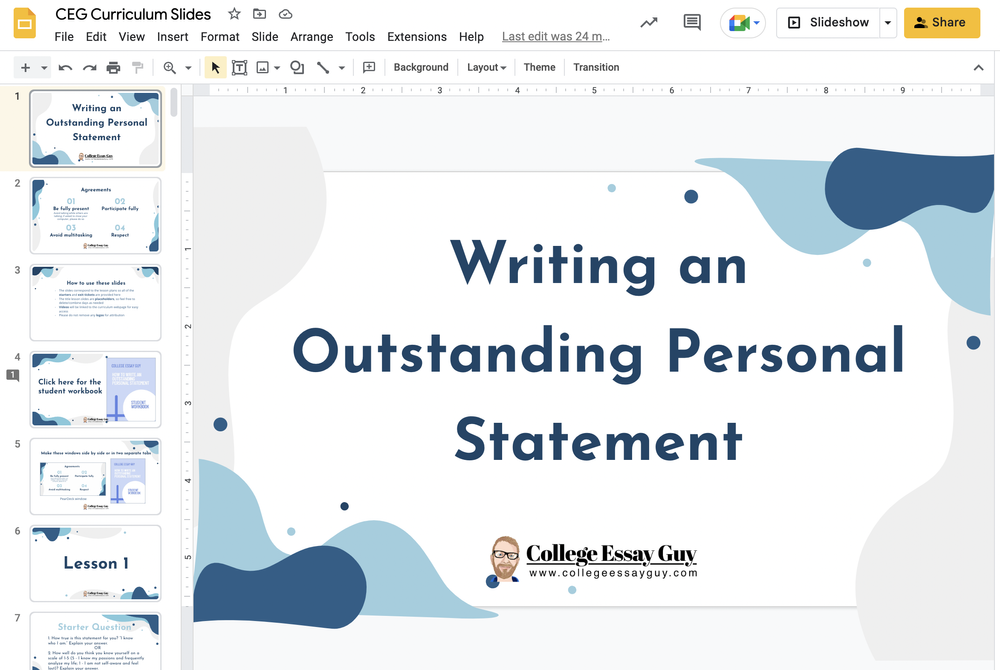Activate the Paint format tool
Viewport: 1000px width, 670px height.
[x=138, y=67]
